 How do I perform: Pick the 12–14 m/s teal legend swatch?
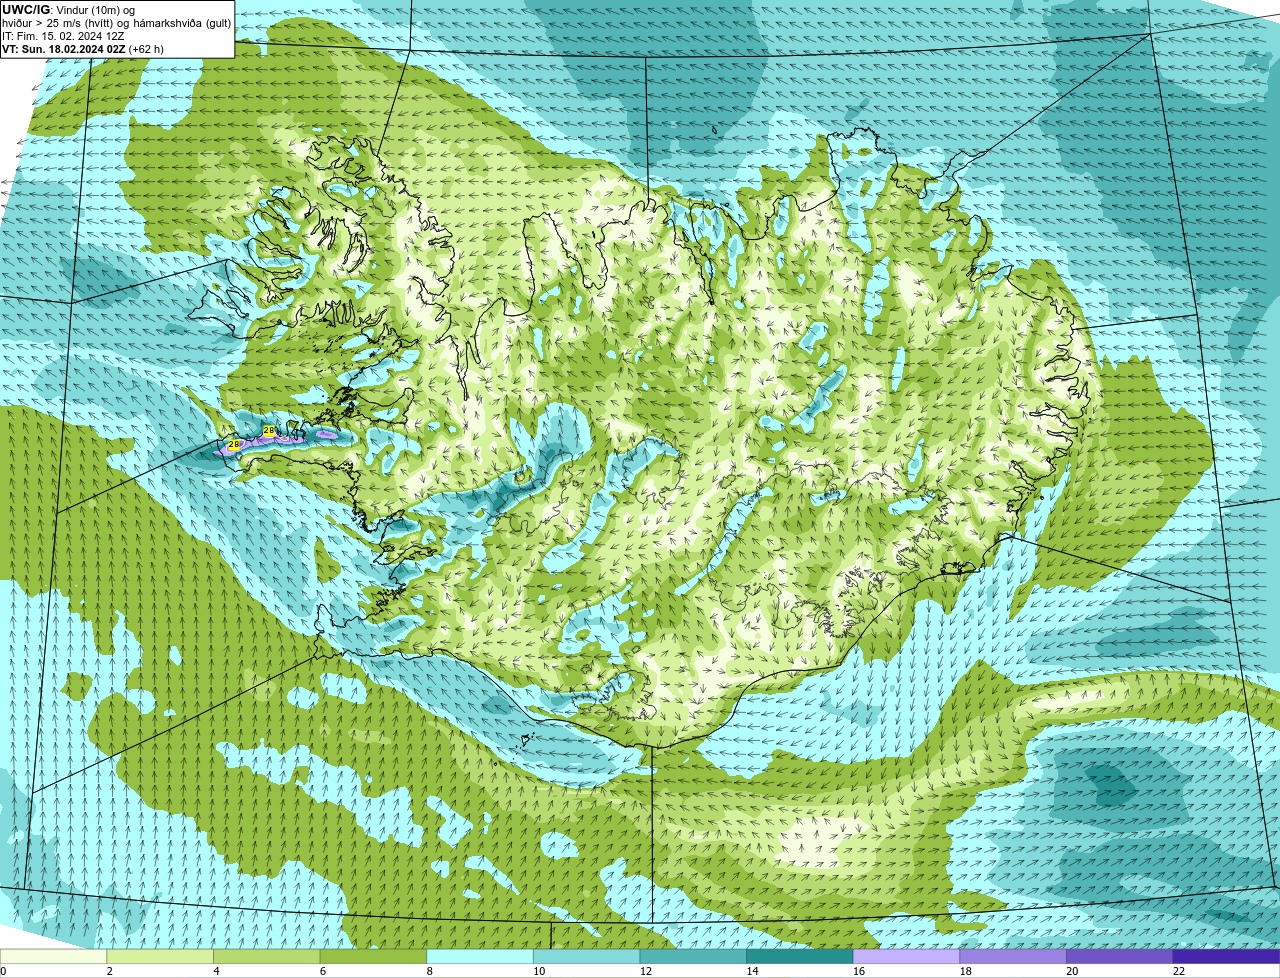[x=693, y=956]
